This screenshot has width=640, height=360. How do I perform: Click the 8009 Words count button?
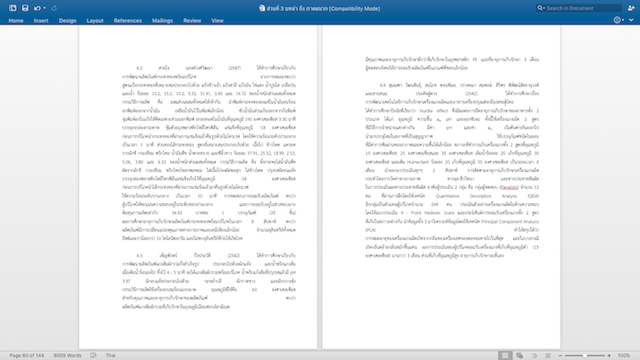[67, 356]
